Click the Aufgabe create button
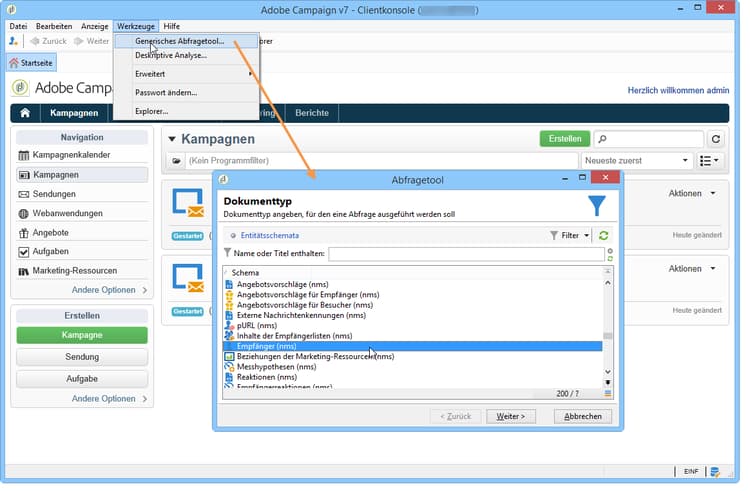This screenshot has width=750, height=491. (x=82, y=379)
